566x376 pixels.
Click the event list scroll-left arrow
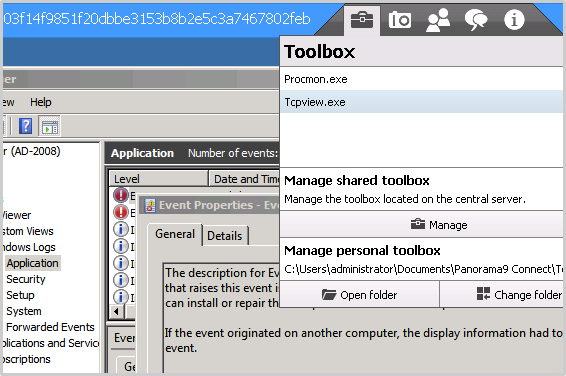coord(117,311)
